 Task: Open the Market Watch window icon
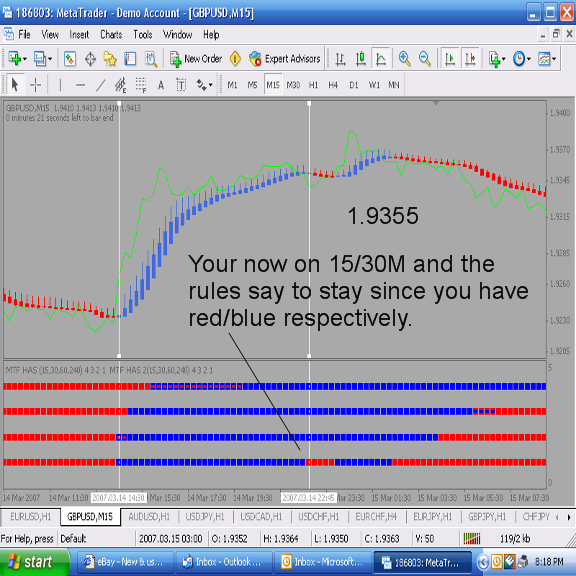coord(70,59)
